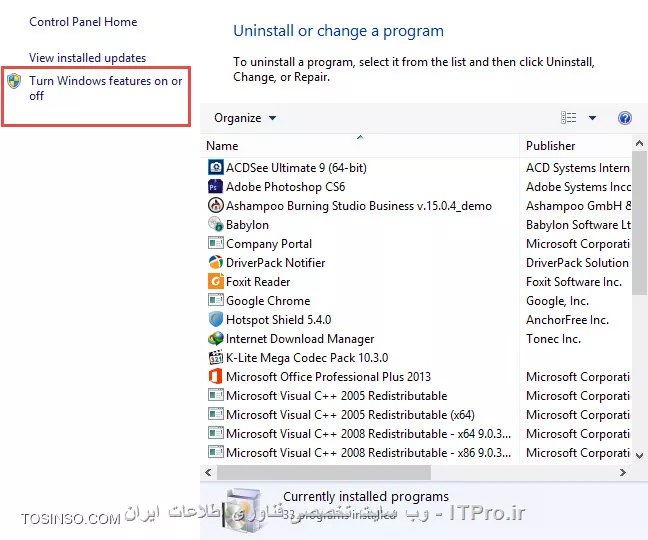This screenshot has height=540, width=648.
Task: Select the Babylon program name
Action: [247, 225]
